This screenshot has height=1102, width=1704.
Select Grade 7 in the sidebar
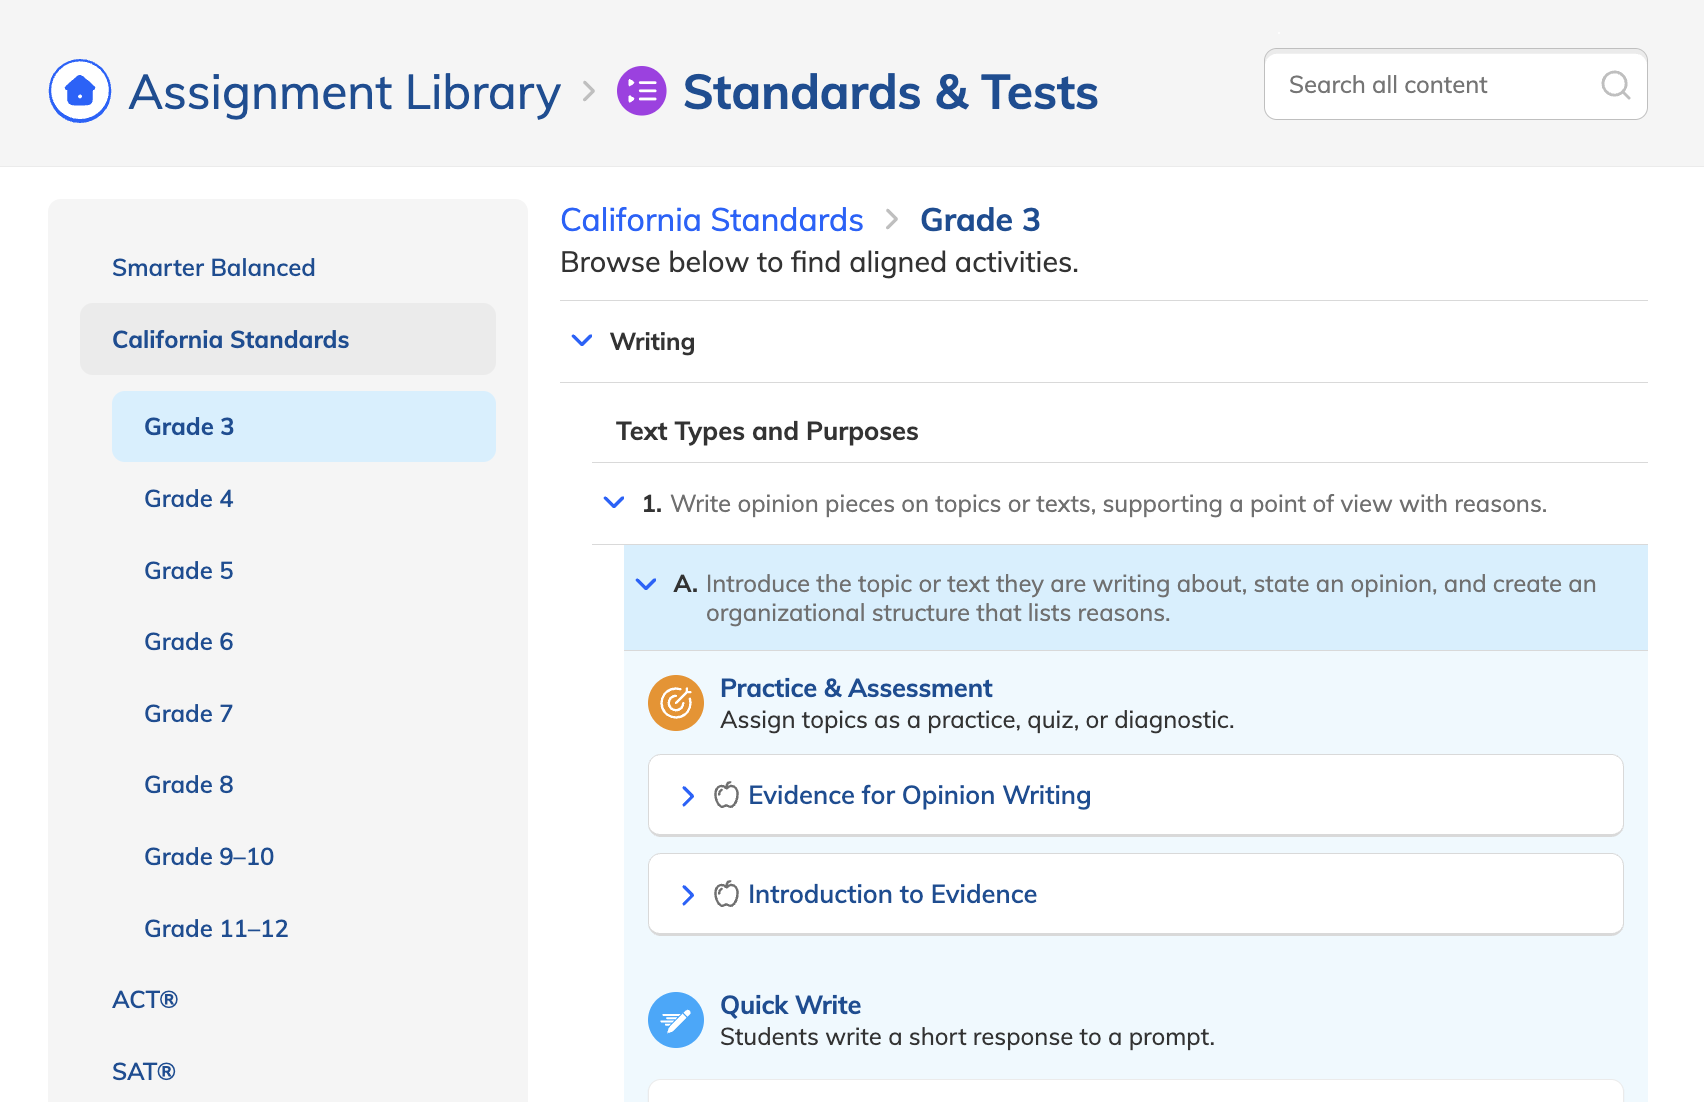[188, 713]
